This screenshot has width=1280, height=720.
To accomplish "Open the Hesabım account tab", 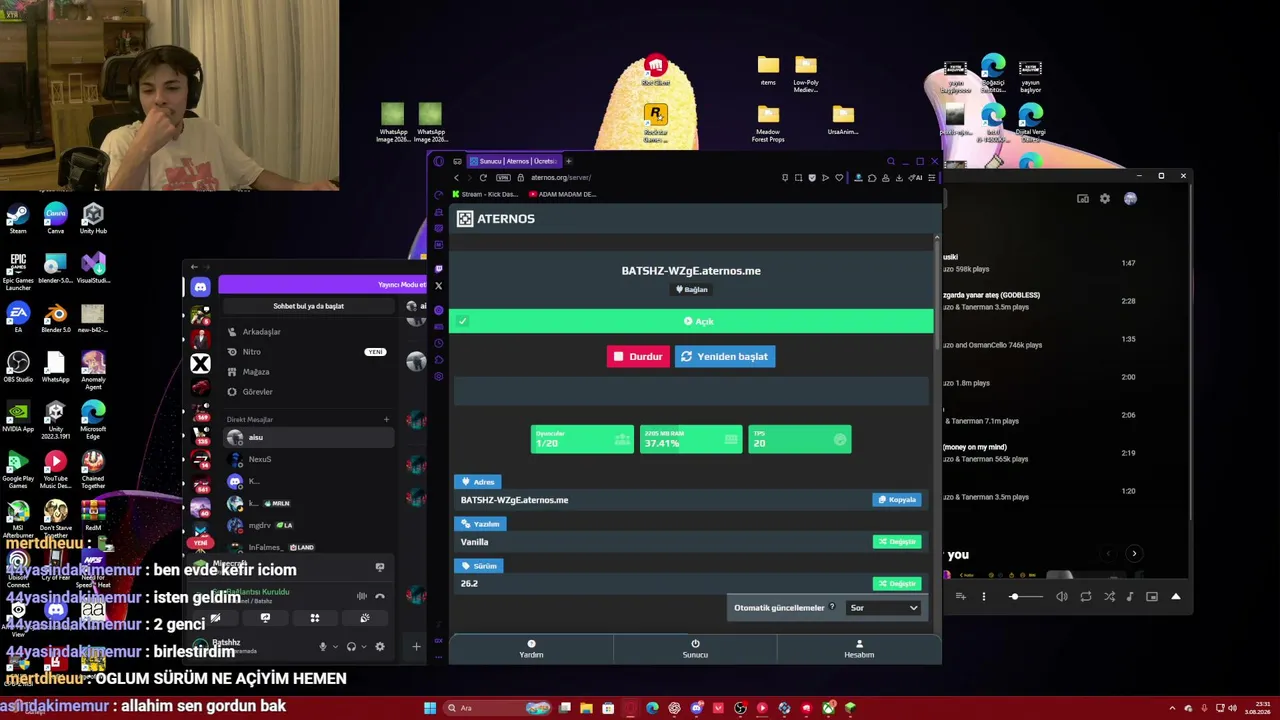I will coord(859,649).
